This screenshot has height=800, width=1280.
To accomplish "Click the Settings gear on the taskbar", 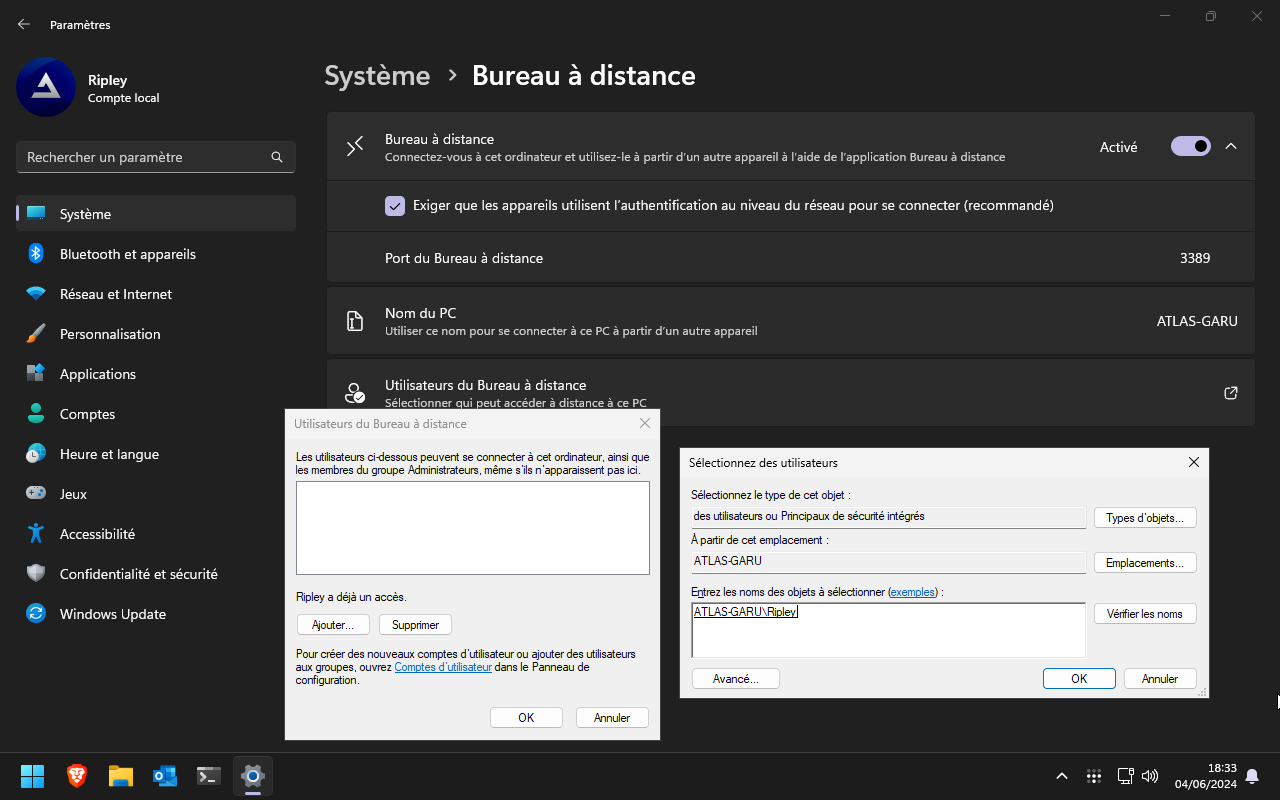I will click(x=253, y=776).
